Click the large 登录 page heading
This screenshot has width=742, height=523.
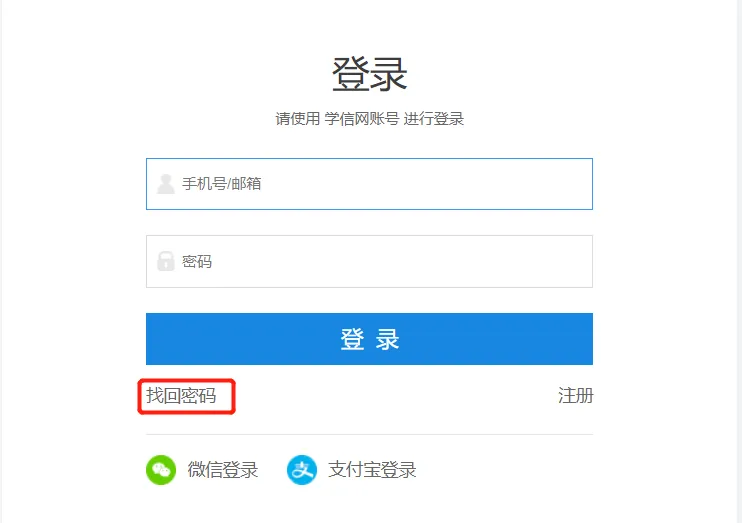pos(369,74)
